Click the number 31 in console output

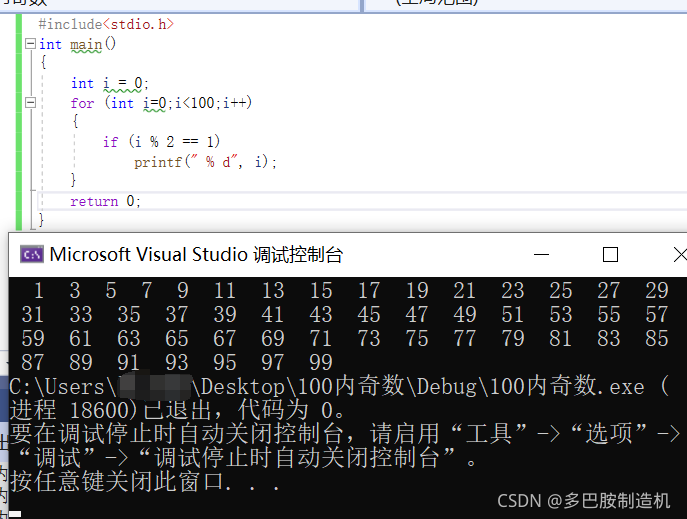click(x=33, y=315)
